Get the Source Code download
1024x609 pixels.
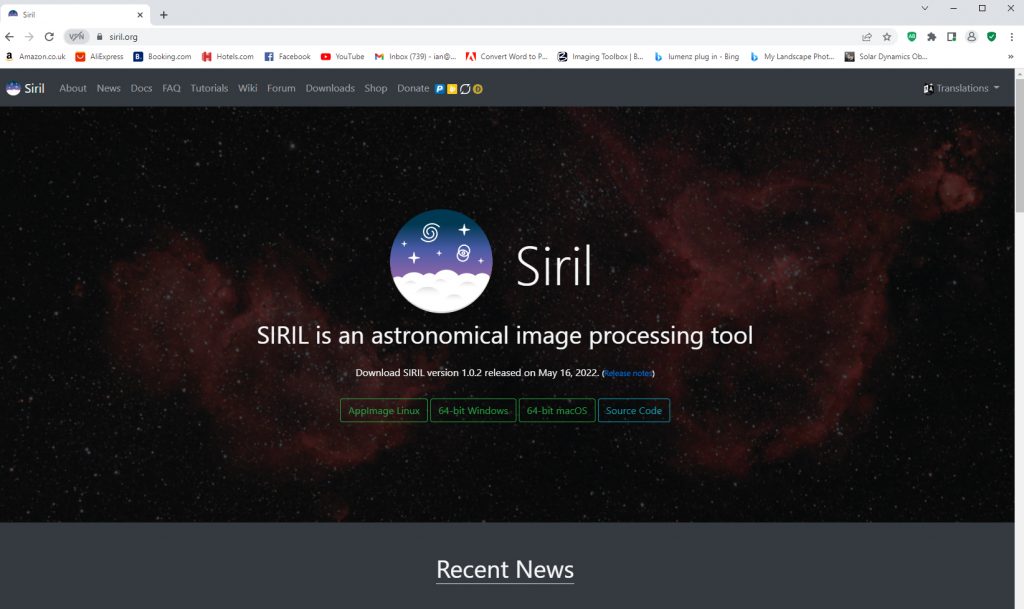[633, 411]
